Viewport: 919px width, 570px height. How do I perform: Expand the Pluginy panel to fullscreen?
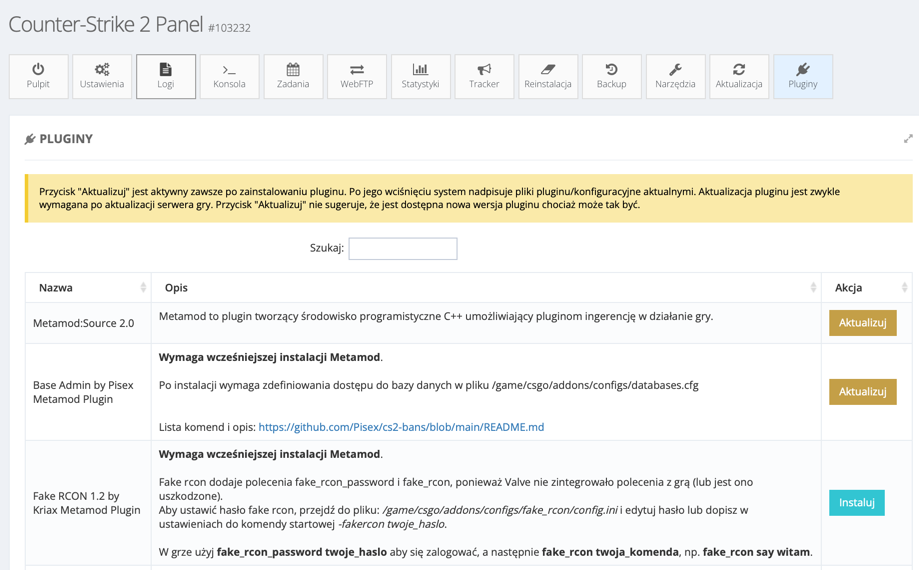907,139
